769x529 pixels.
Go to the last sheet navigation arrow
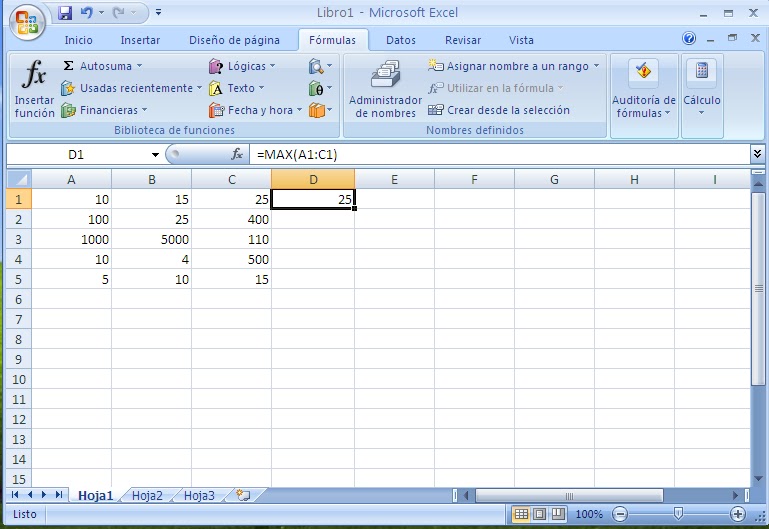[x=59, y=495]
